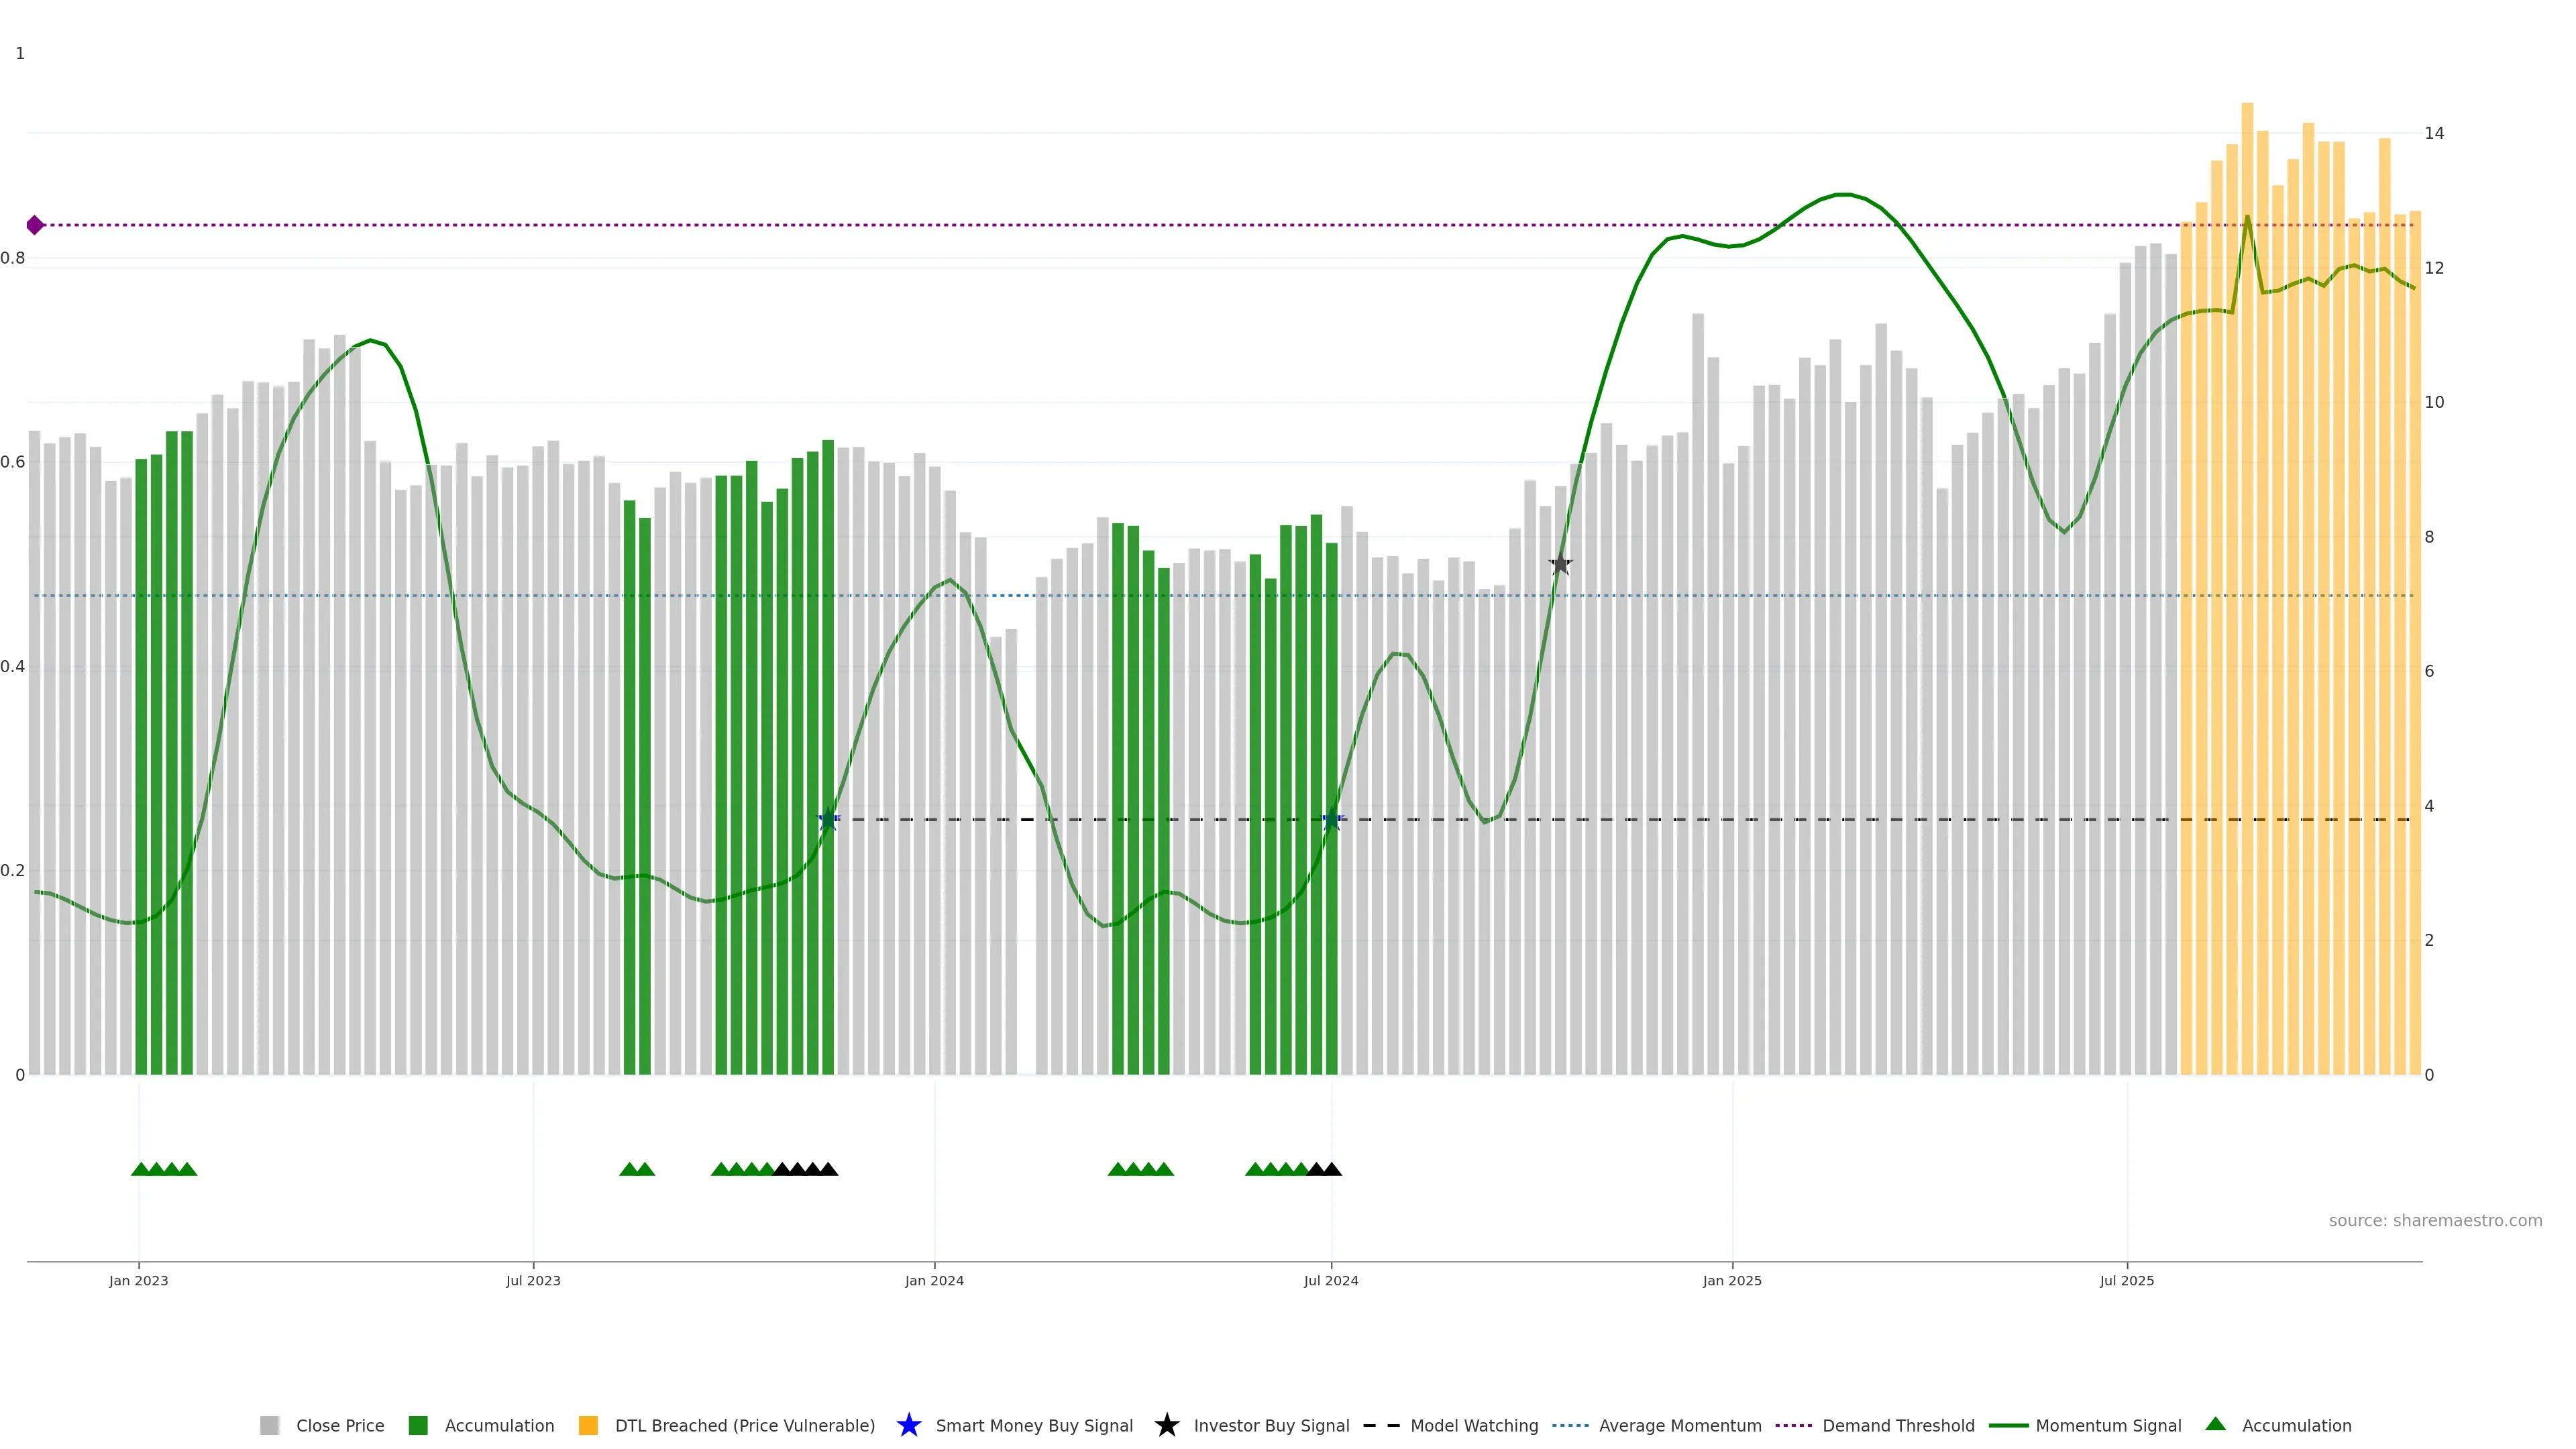
Task: Click the green Accumulation square legend swatch
Action: point(418,1426)
